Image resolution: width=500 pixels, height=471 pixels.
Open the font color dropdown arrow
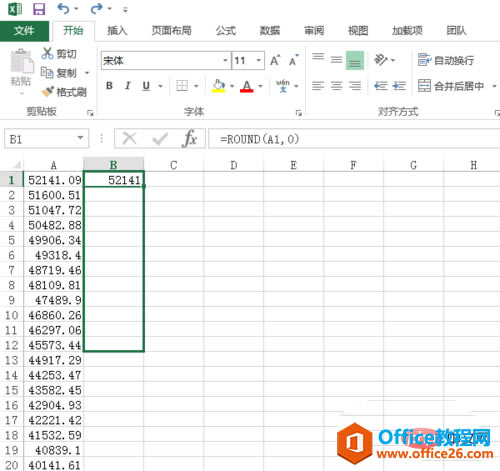coord(261,86)
